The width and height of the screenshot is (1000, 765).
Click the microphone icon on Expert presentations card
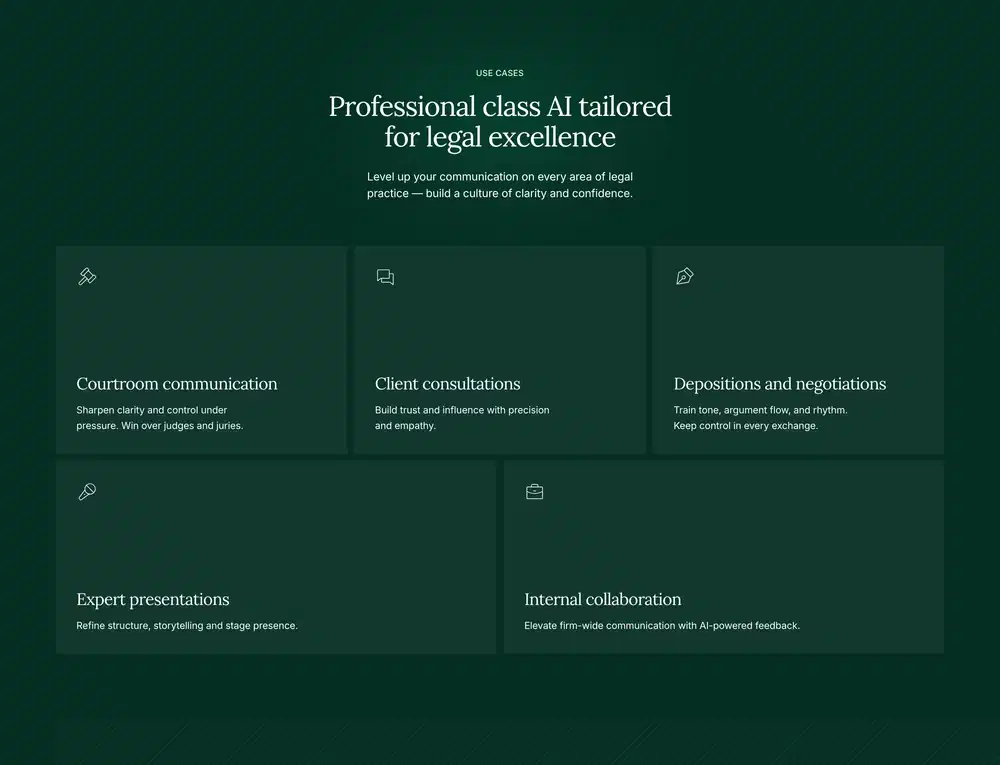pyautogui.click(x=87, y=492)
